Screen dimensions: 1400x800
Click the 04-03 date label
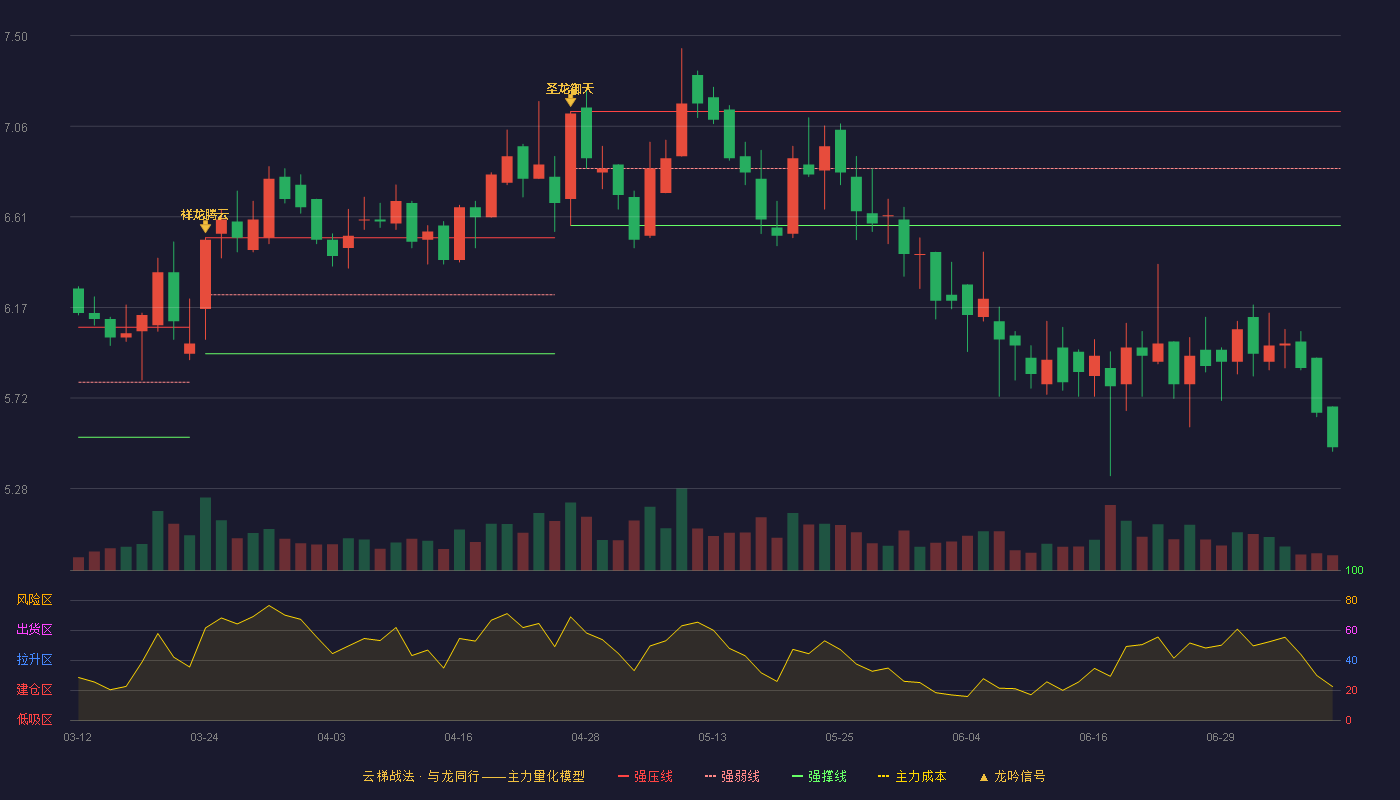(331, 737)
